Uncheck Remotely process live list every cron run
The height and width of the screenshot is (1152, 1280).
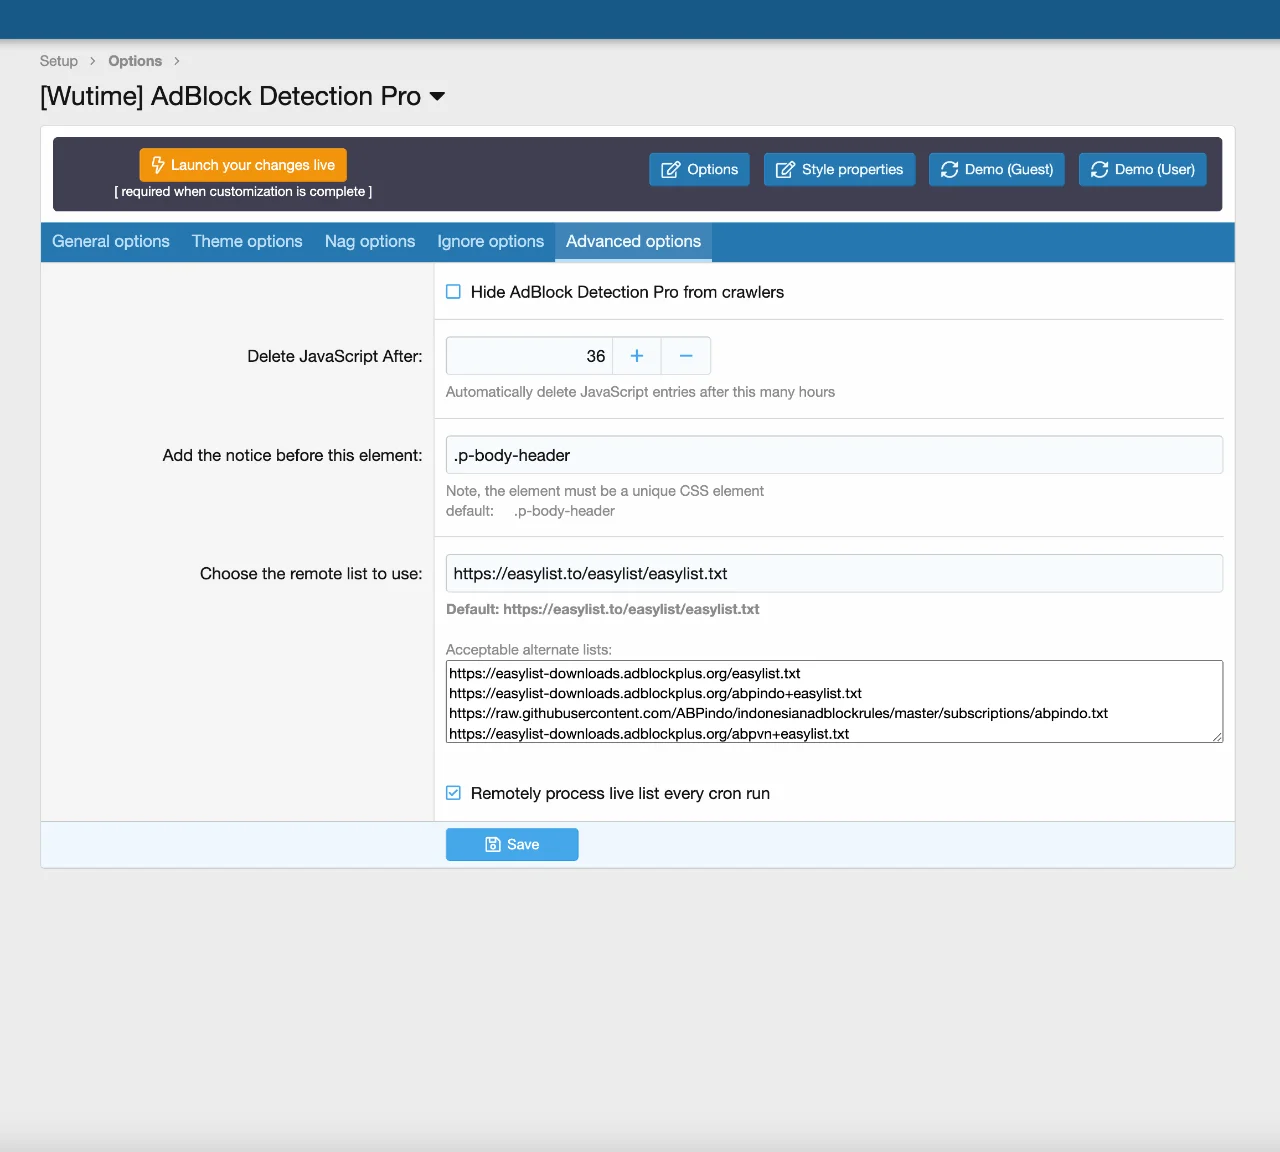pyautogui.click(x=454, y=793)
